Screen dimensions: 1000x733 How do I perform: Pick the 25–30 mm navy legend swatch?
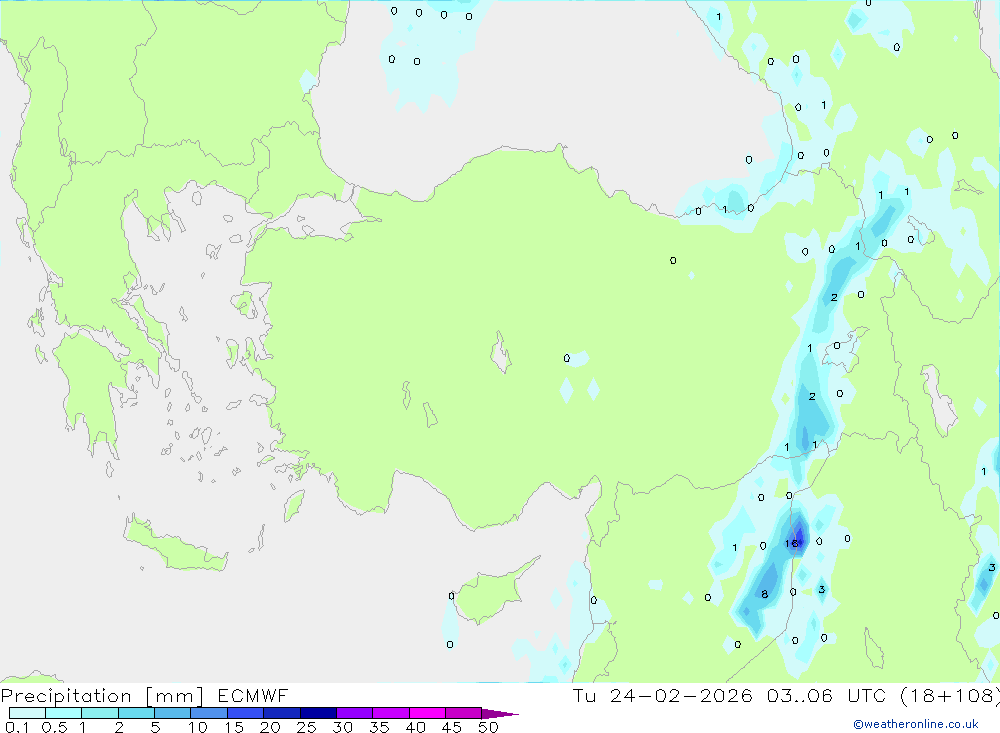pyautogui.click(x=318, y=713)
